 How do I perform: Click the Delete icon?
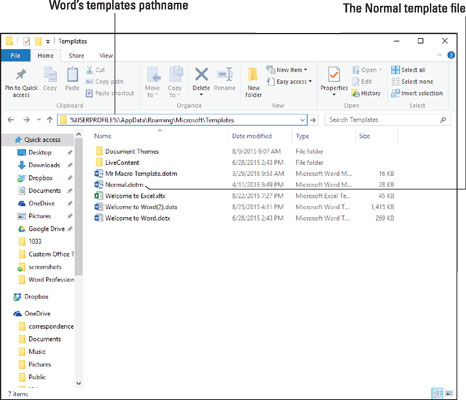(x=201, y=75)
